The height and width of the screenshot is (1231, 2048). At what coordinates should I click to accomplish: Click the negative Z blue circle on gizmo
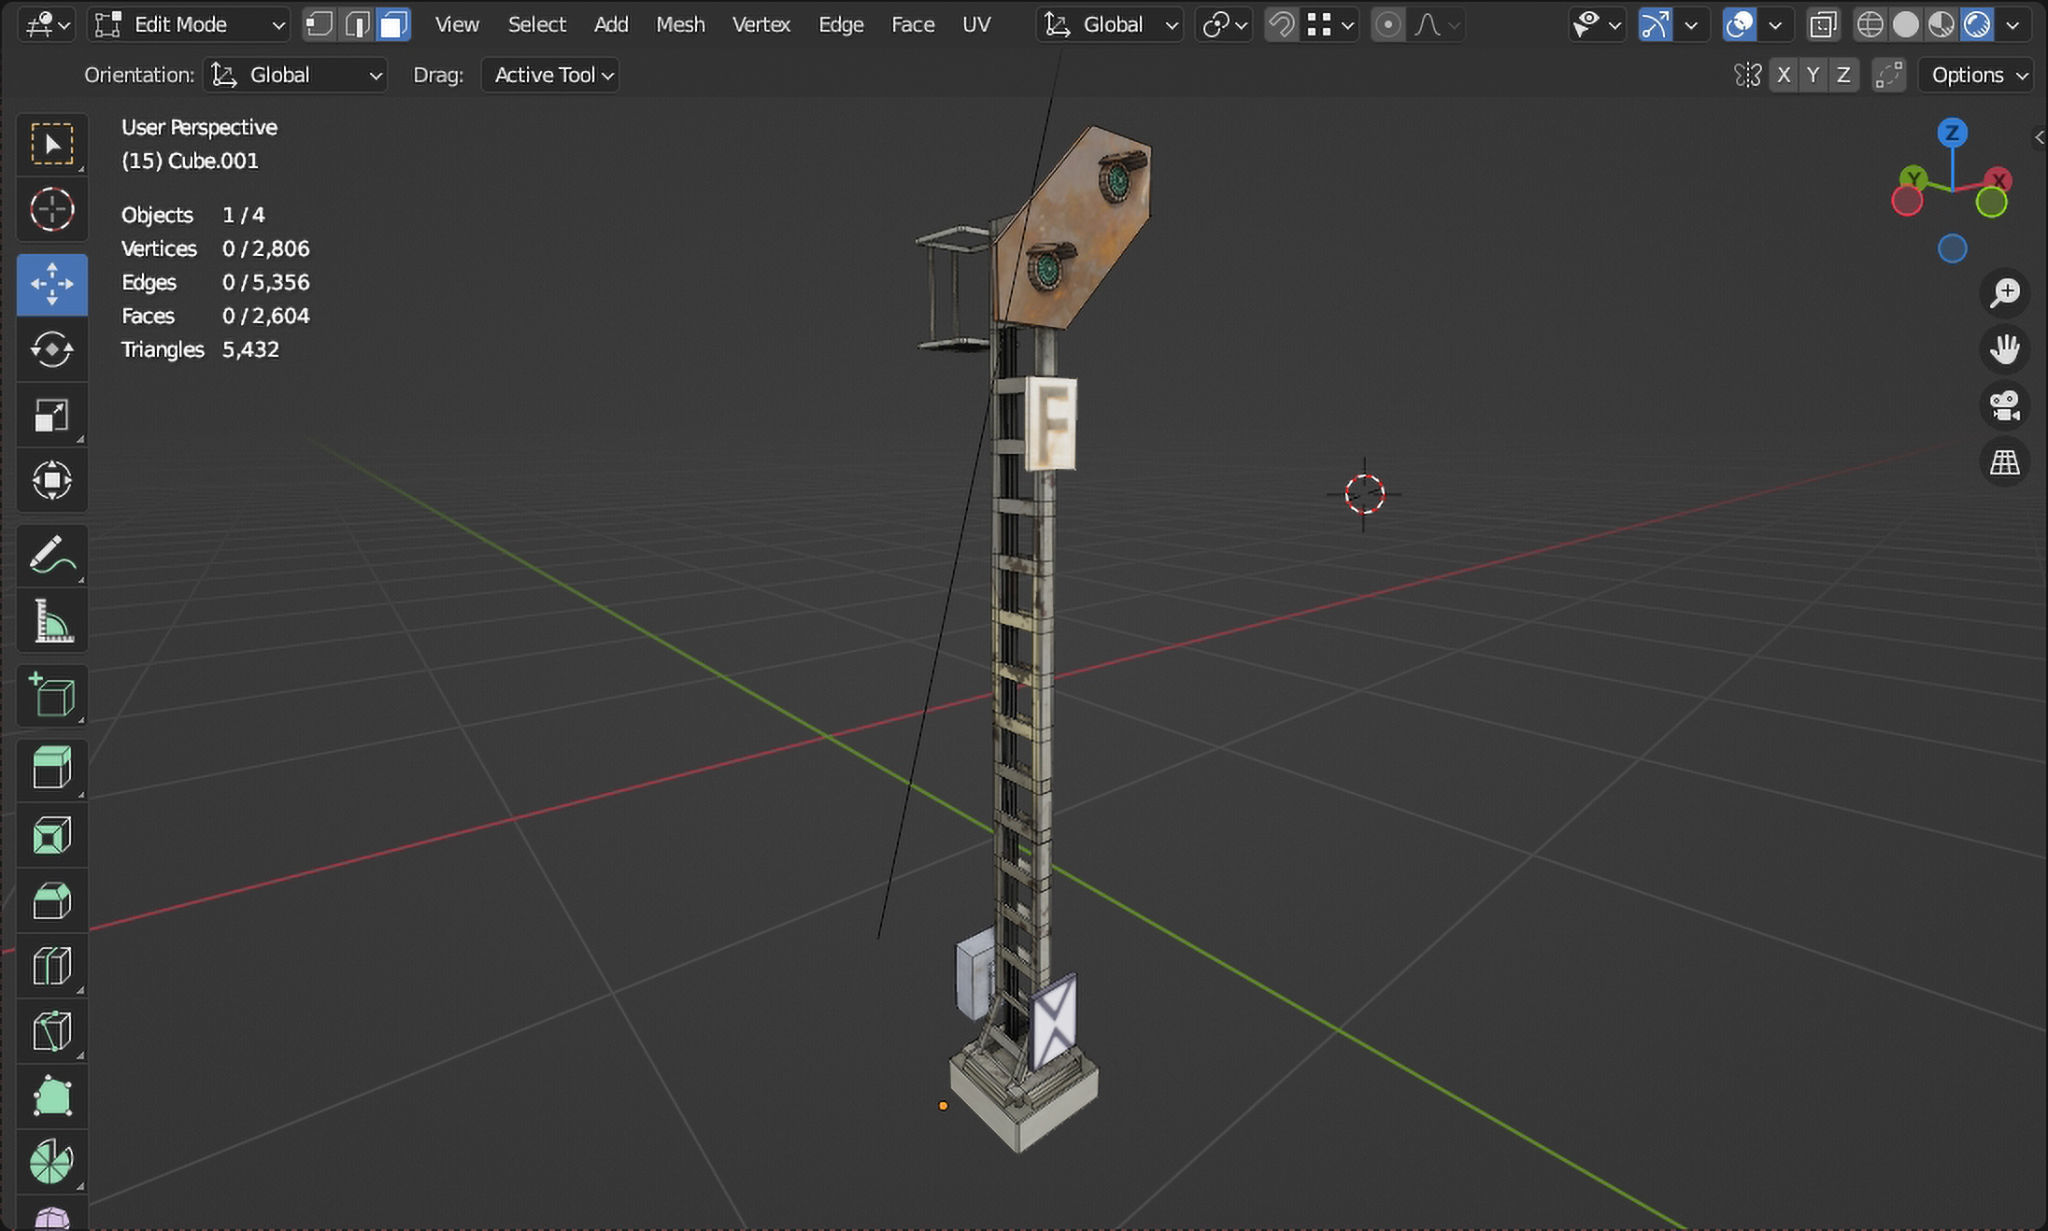tap(1952, 249)
